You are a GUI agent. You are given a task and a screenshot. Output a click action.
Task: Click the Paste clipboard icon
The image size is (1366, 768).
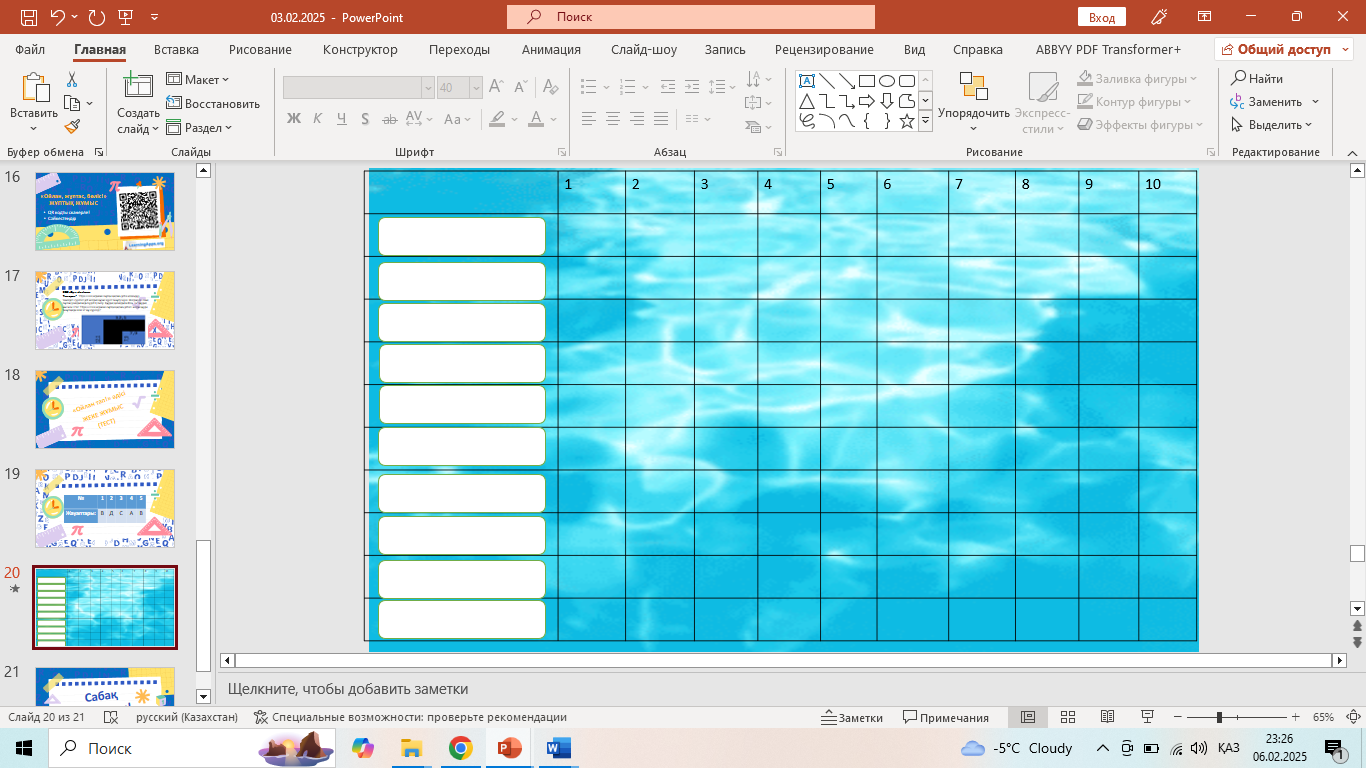(x=34, y=89)
